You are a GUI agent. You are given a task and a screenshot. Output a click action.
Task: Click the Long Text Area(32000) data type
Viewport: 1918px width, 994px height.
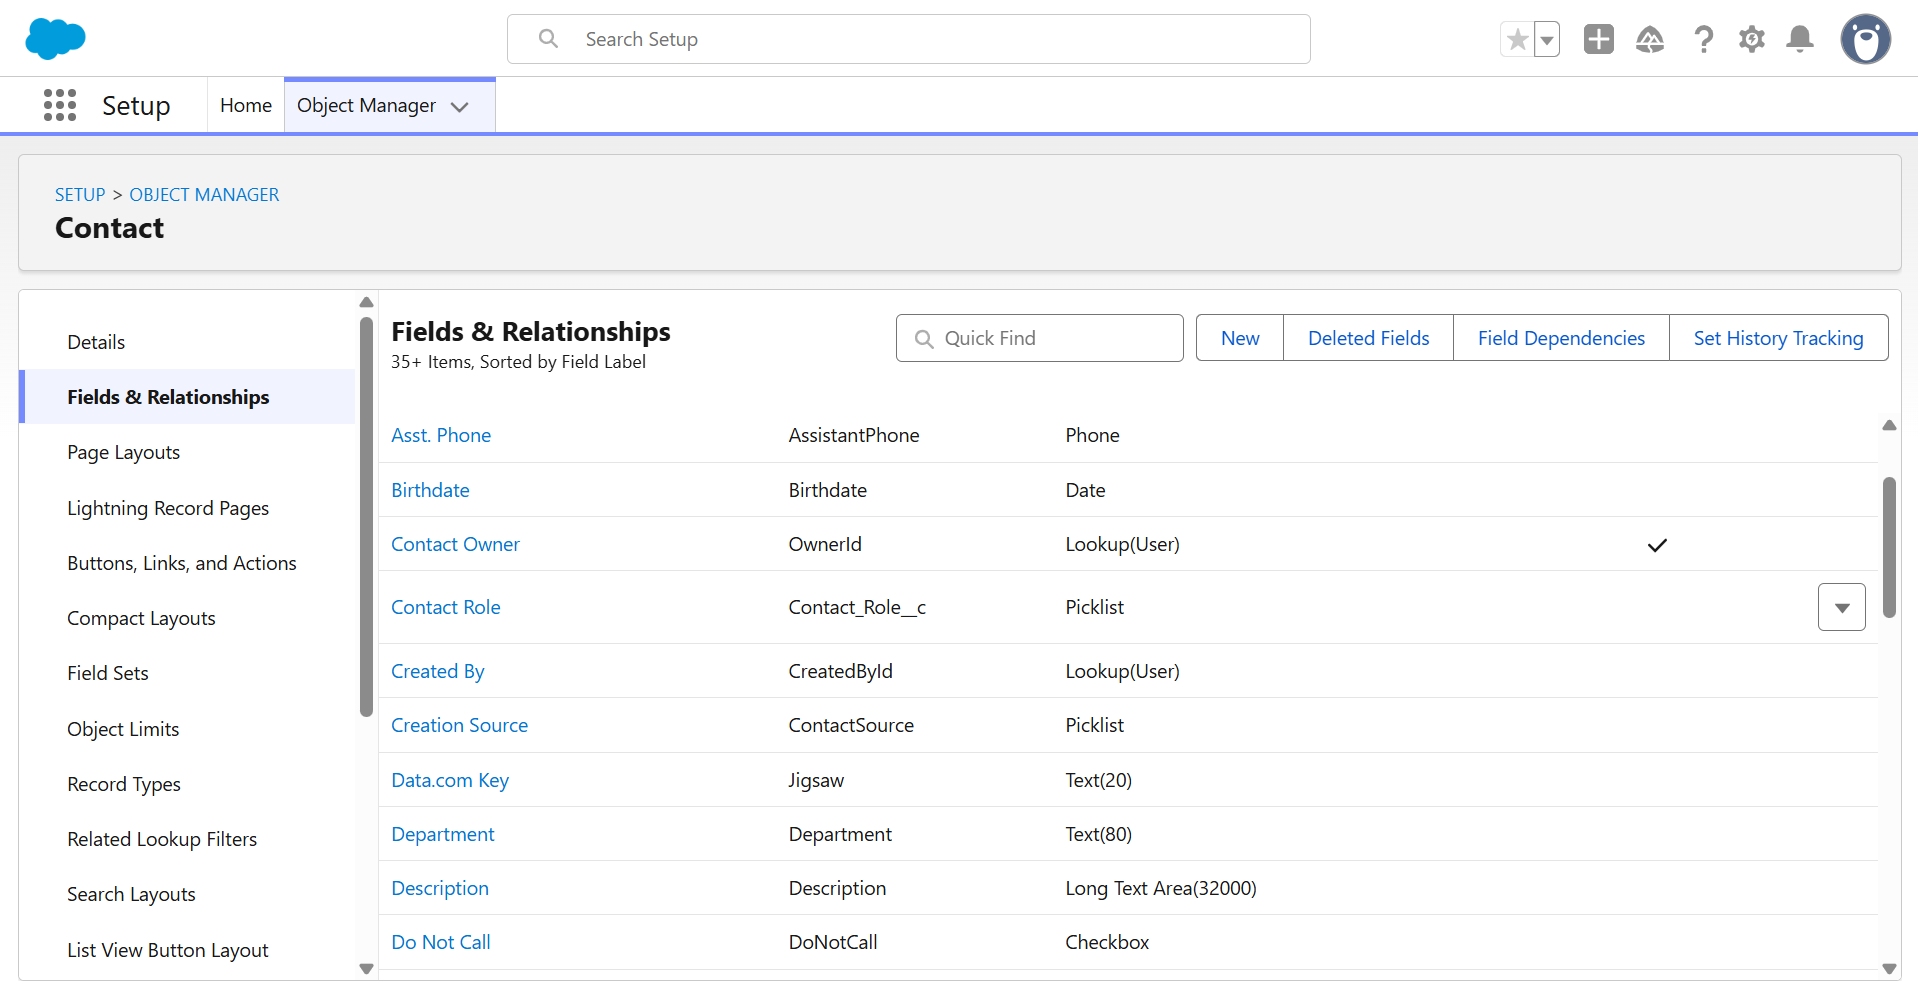coord(1161,888)
